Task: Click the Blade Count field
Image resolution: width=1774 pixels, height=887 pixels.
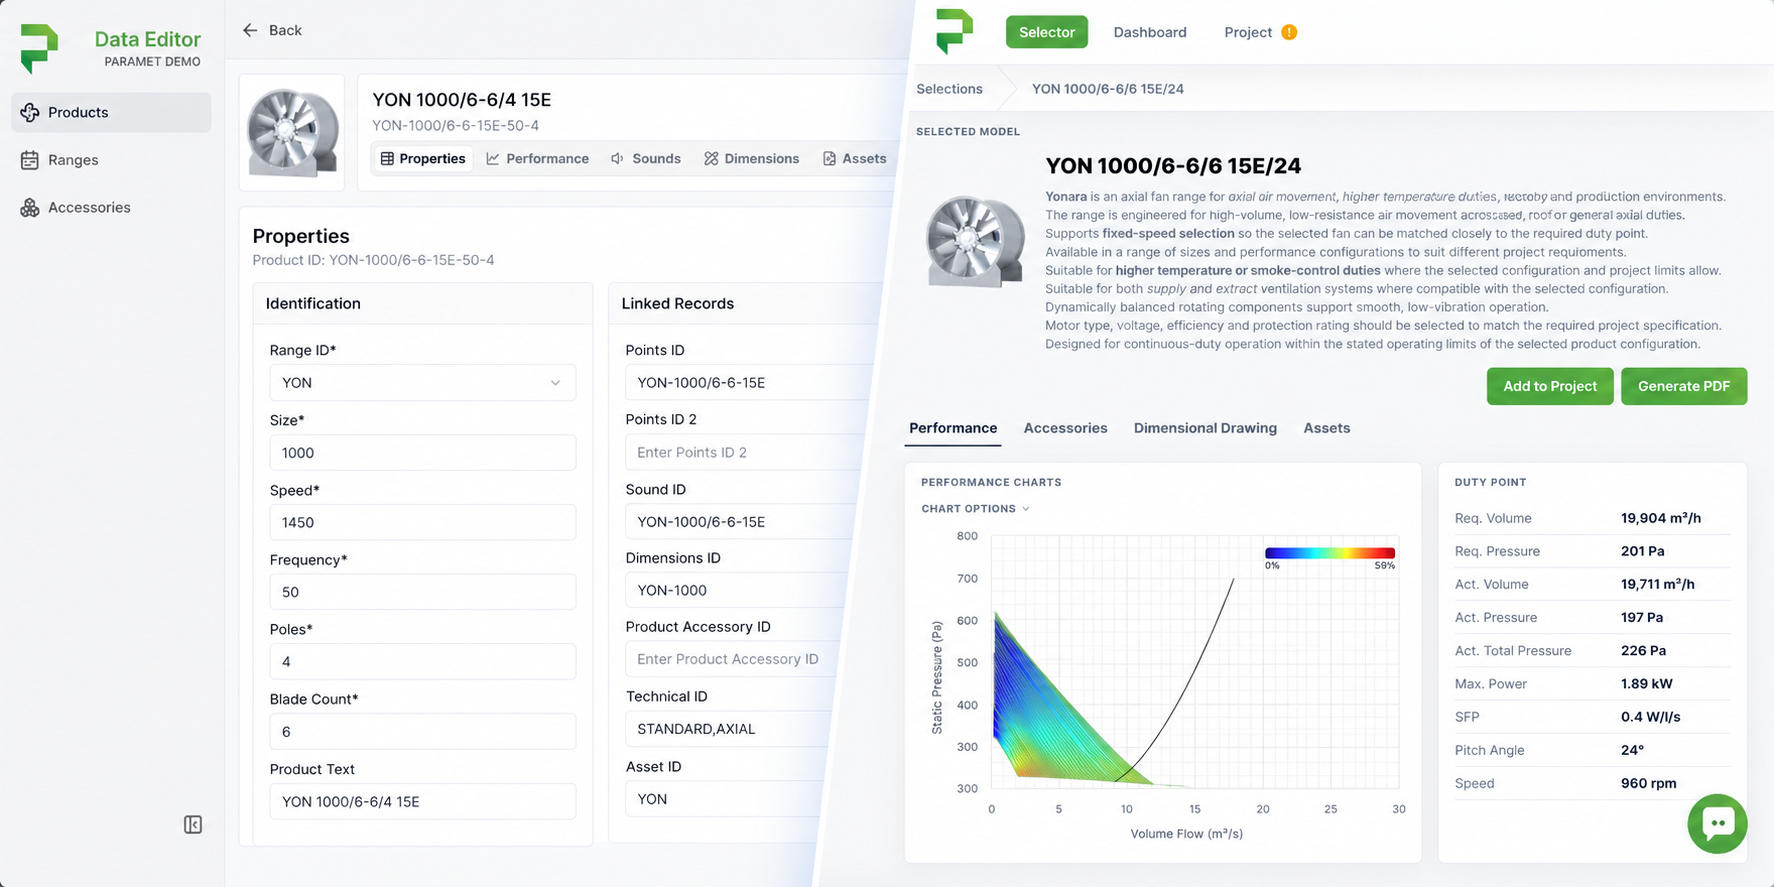Action: tap(422, 732)
